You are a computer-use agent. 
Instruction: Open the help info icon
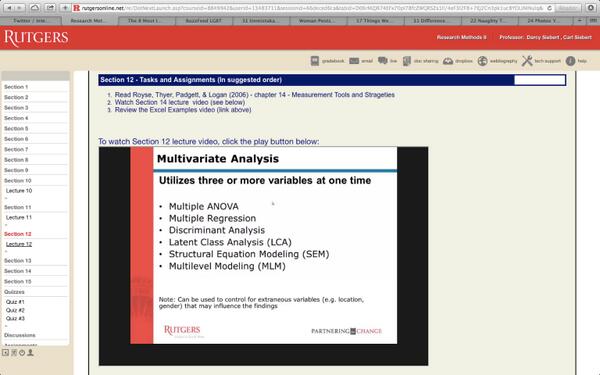571,60
